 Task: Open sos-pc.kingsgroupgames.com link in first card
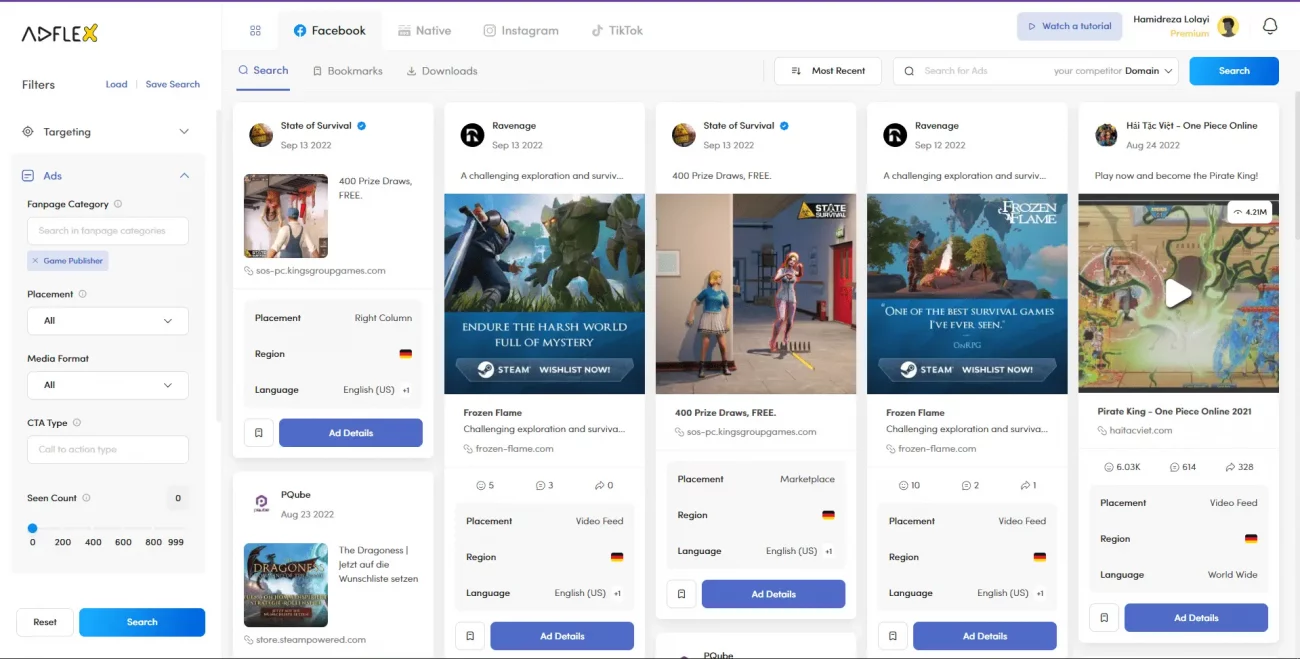click(x=321, y=271)
